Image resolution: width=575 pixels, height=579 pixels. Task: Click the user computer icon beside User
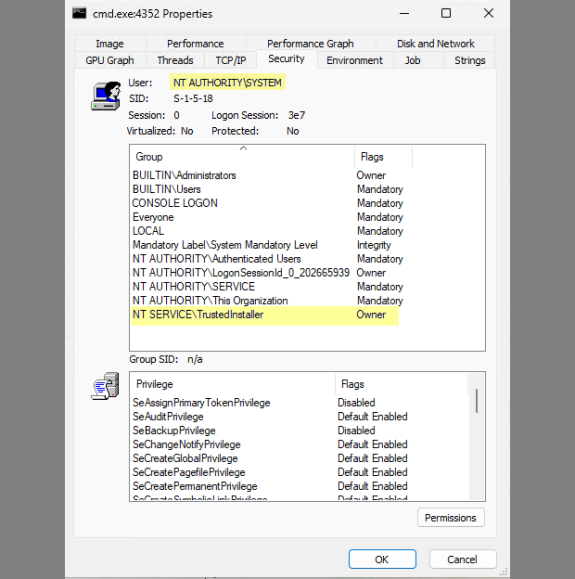coord(106,96)
